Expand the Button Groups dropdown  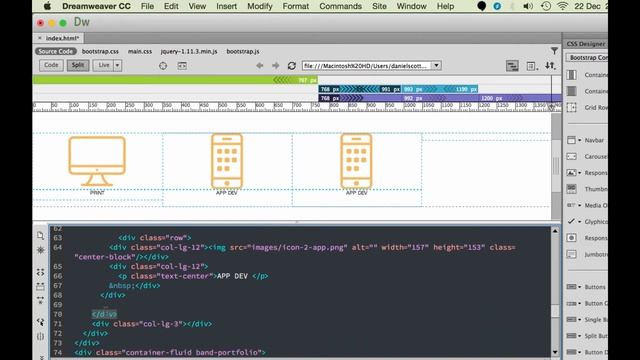click(x=580, y=303)
